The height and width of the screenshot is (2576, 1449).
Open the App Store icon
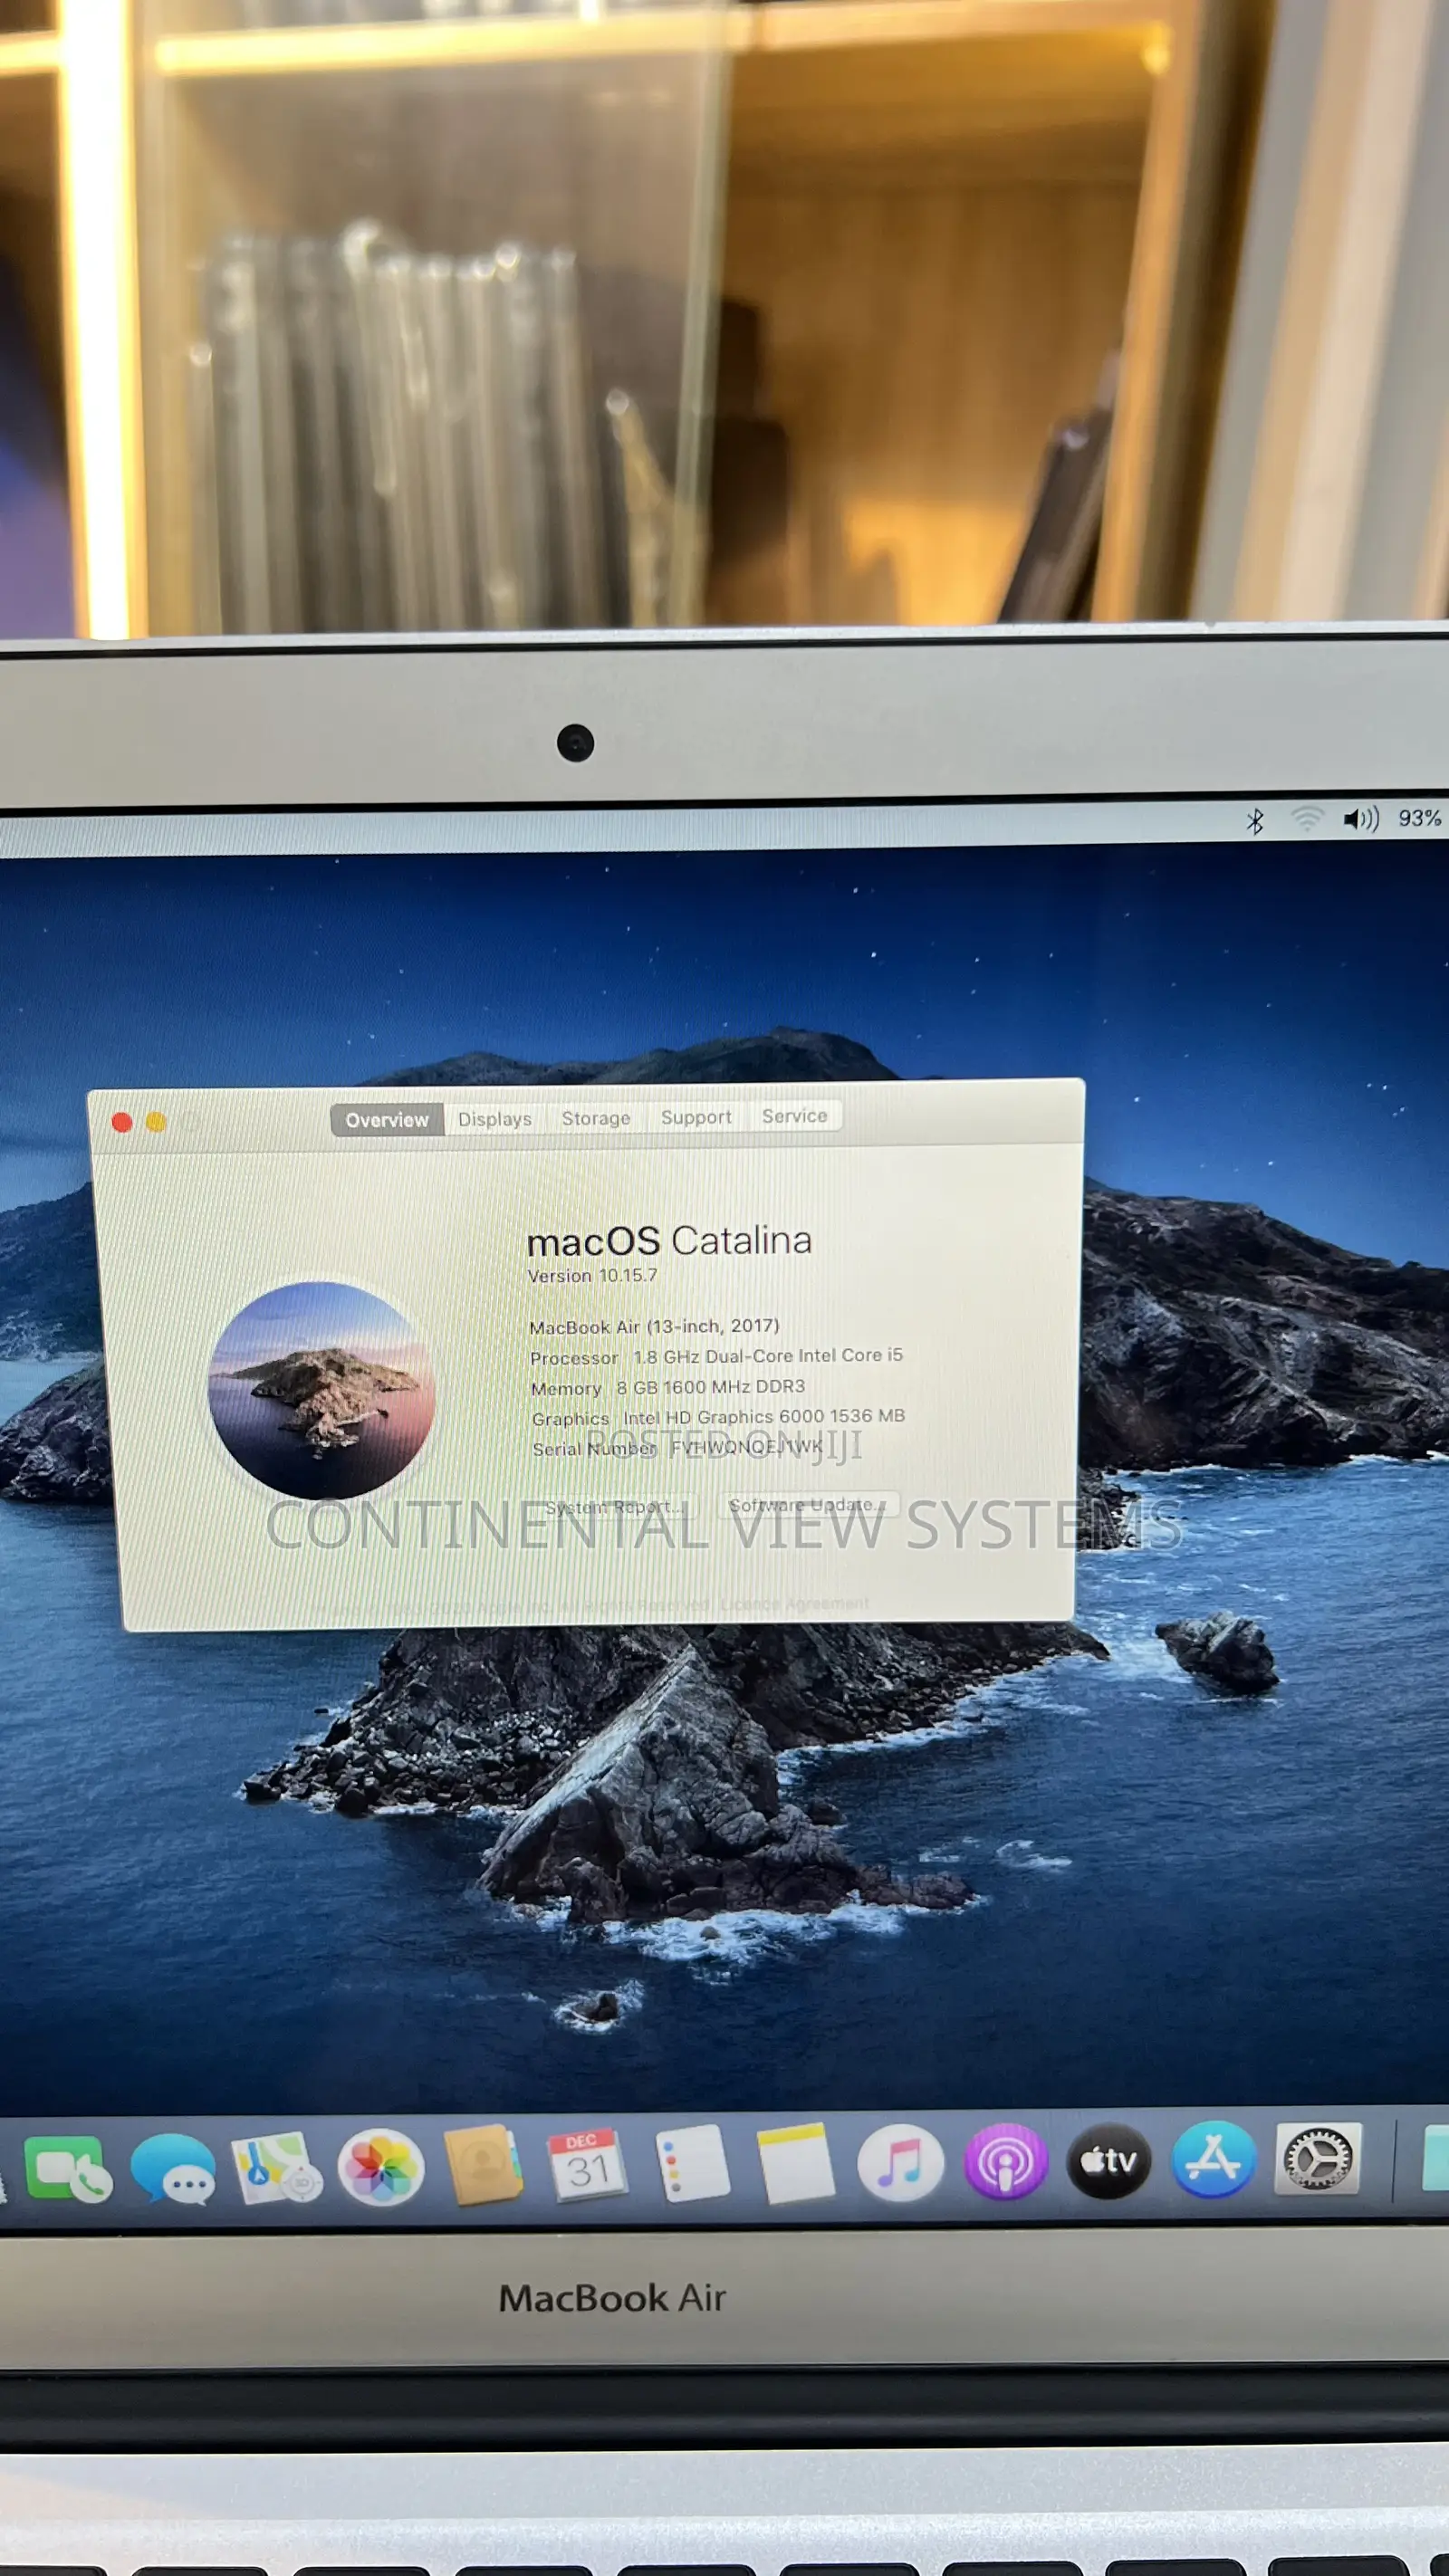coord(1213,2160)
